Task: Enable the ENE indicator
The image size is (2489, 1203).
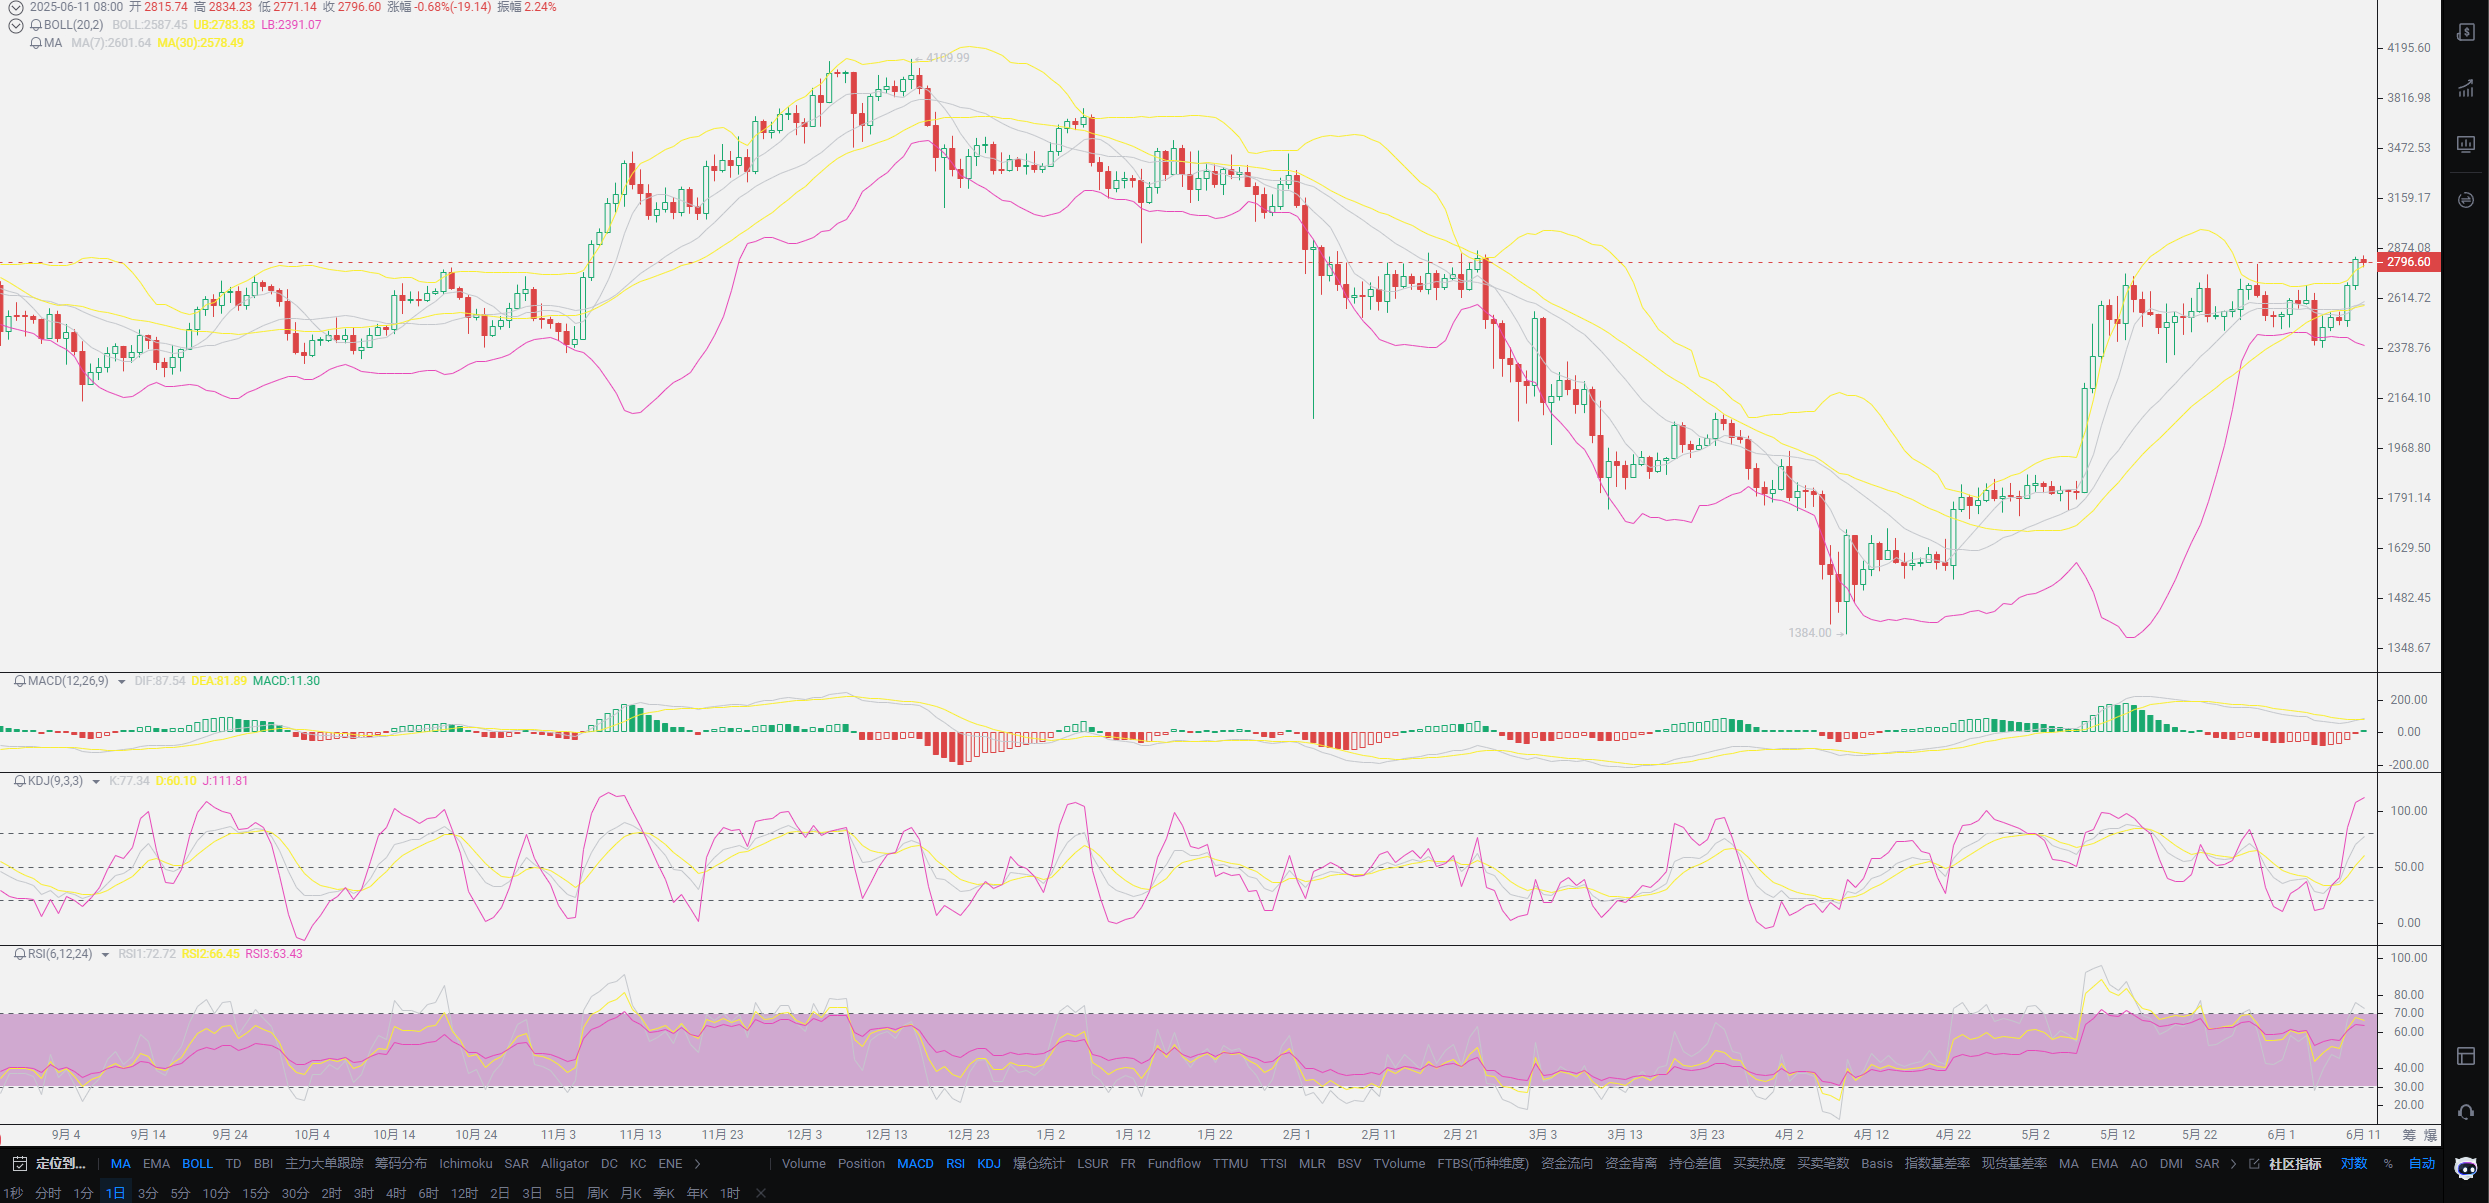Action: 670,1164
